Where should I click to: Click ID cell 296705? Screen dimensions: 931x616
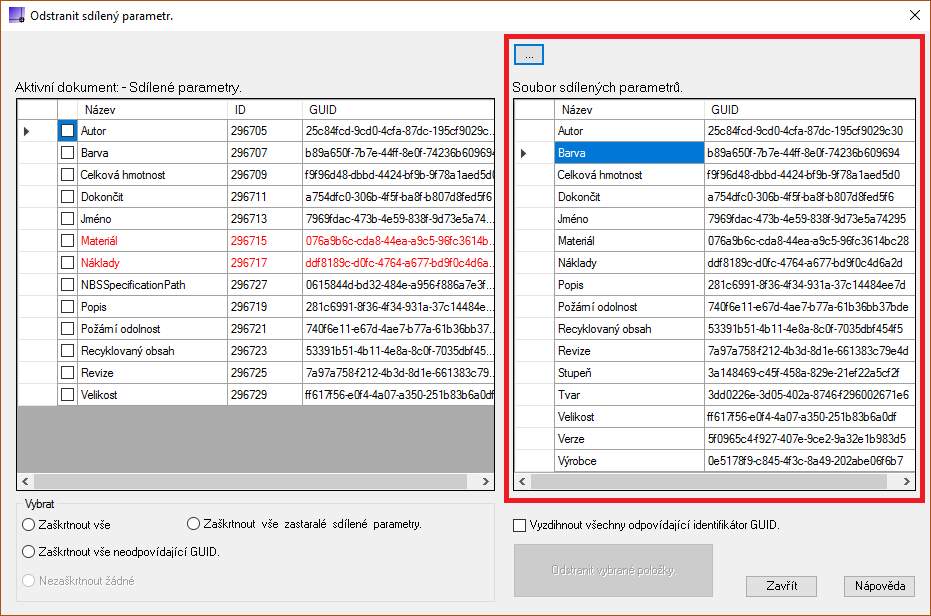pyautogui.click(x=265, y=131)
